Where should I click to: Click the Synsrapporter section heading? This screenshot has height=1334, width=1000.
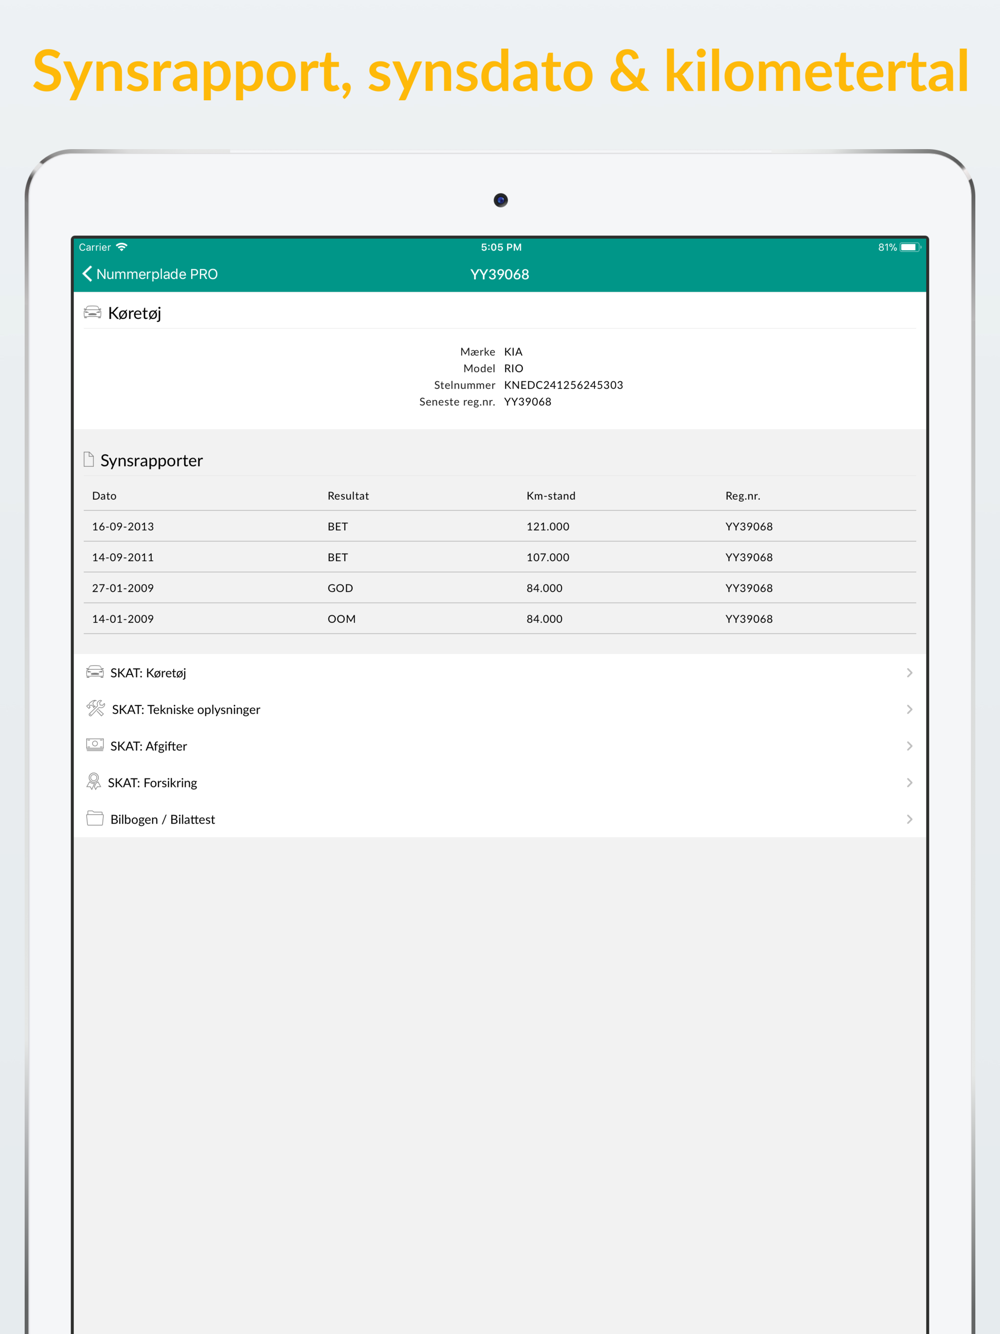click(151, 460)
